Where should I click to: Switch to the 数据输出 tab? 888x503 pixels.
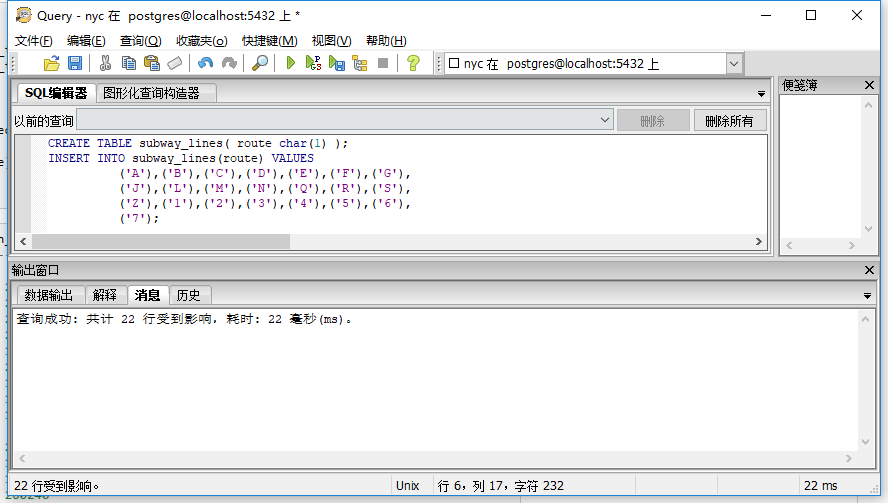coord(49,295)
